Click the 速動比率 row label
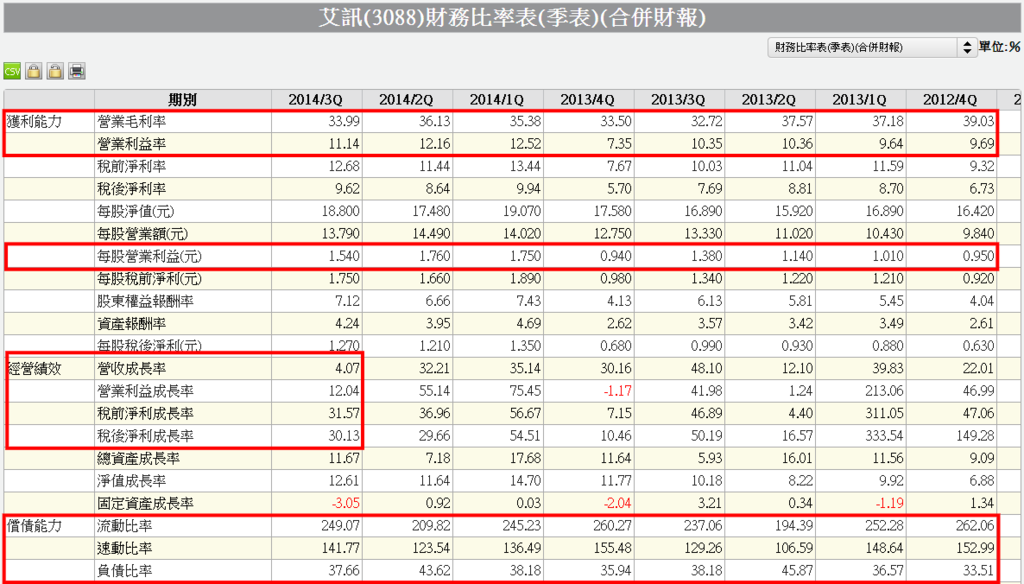This screenshot has height=584, width=1024. tap(125, 548)
